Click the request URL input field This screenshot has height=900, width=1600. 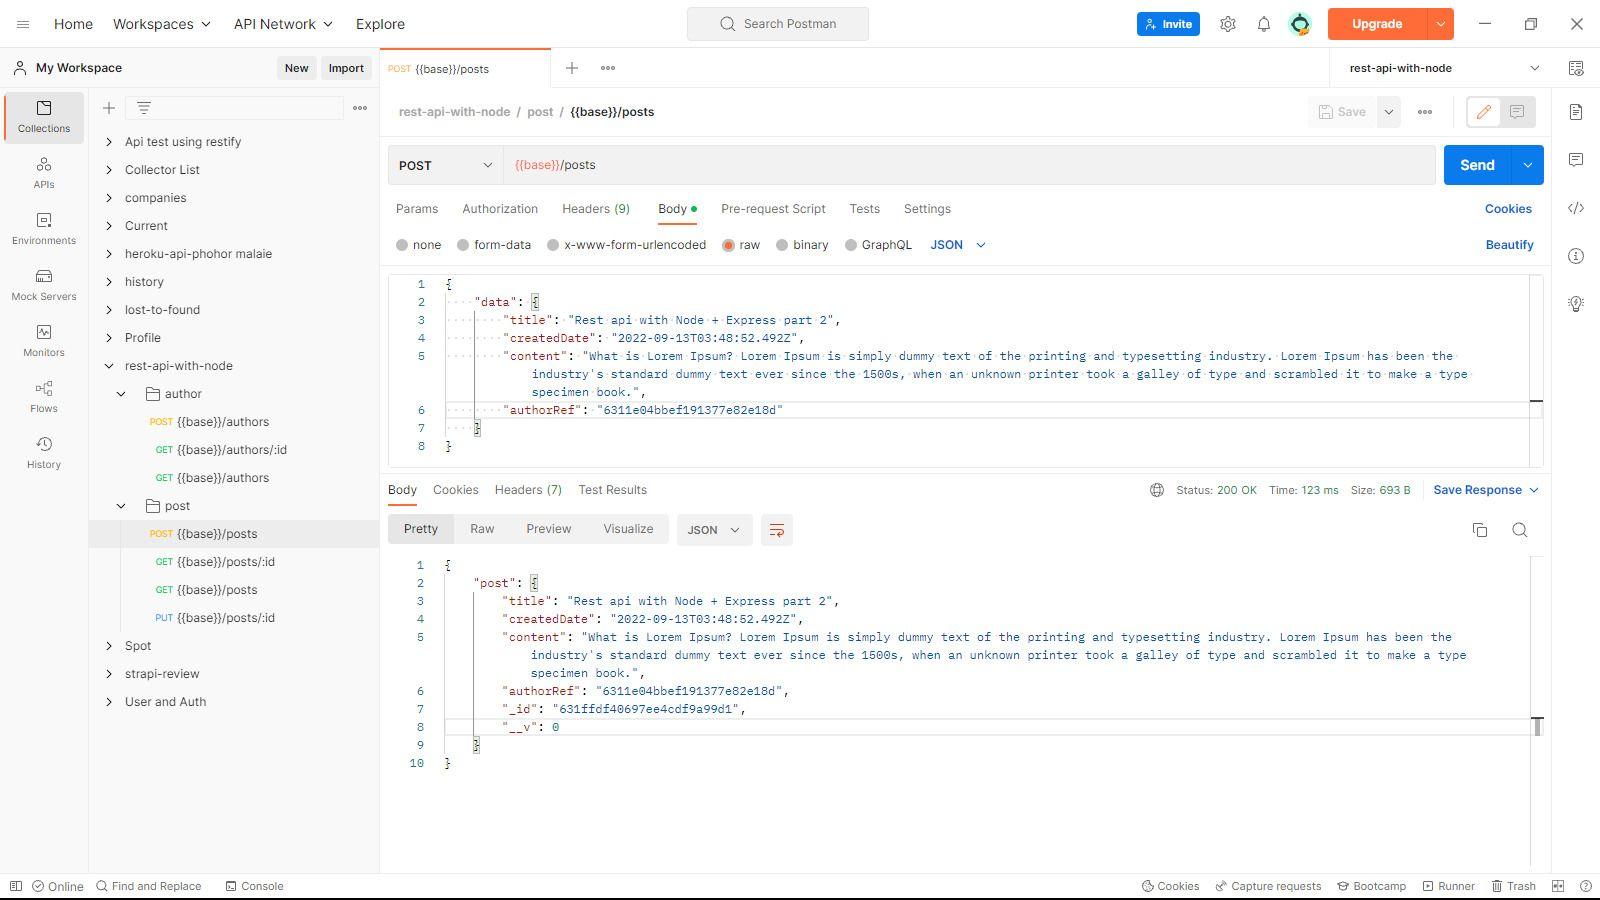point(970,165)
